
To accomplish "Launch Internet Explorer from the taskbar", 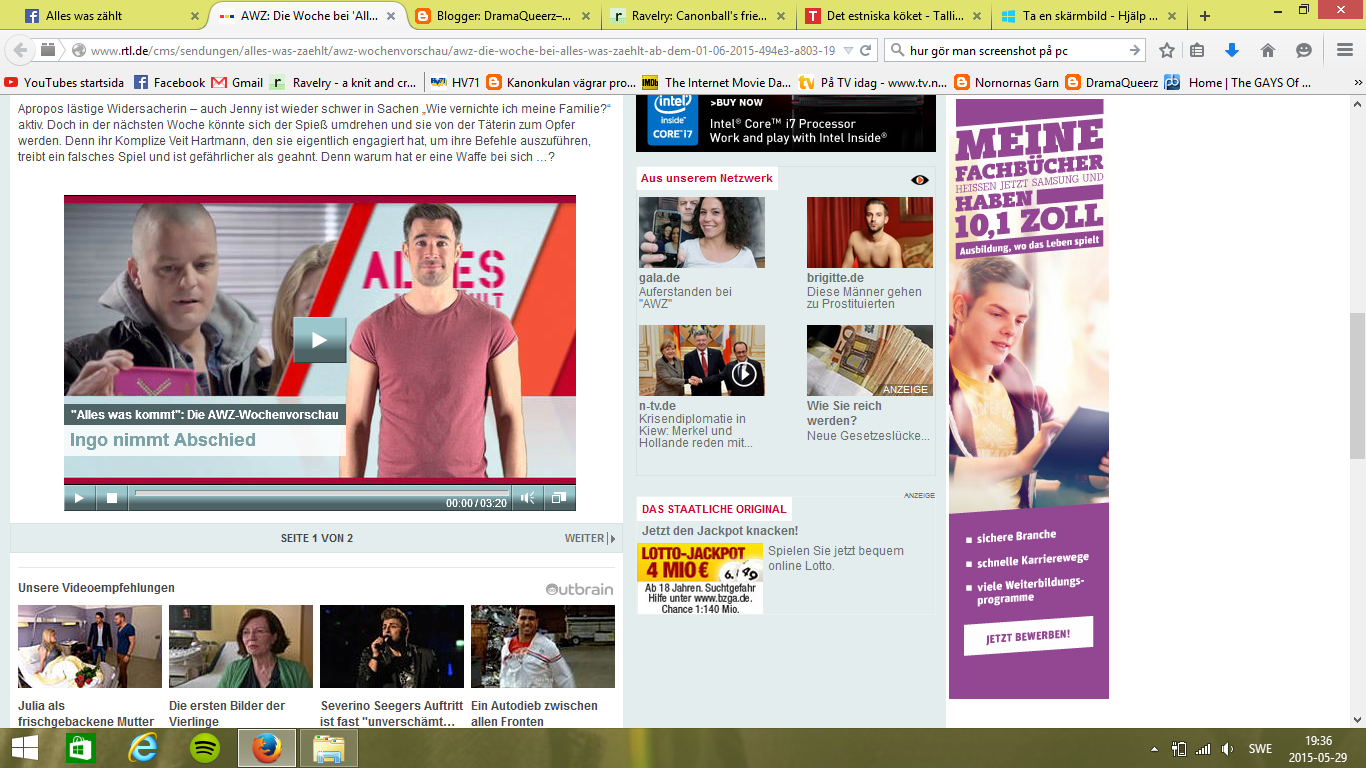I will tap(143, 748).
